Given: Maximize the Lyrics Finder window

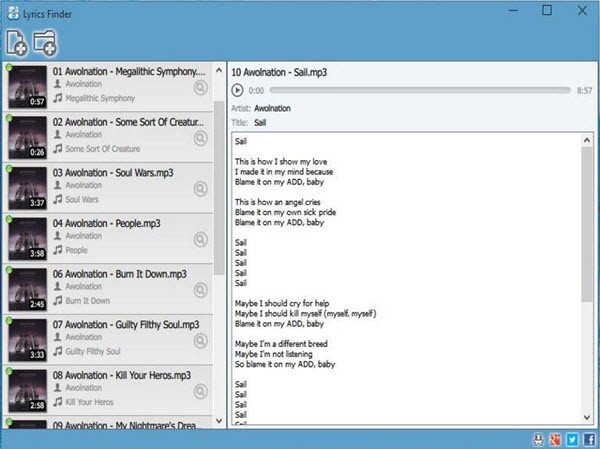Looking at the screenshot, I should [547, 10].
